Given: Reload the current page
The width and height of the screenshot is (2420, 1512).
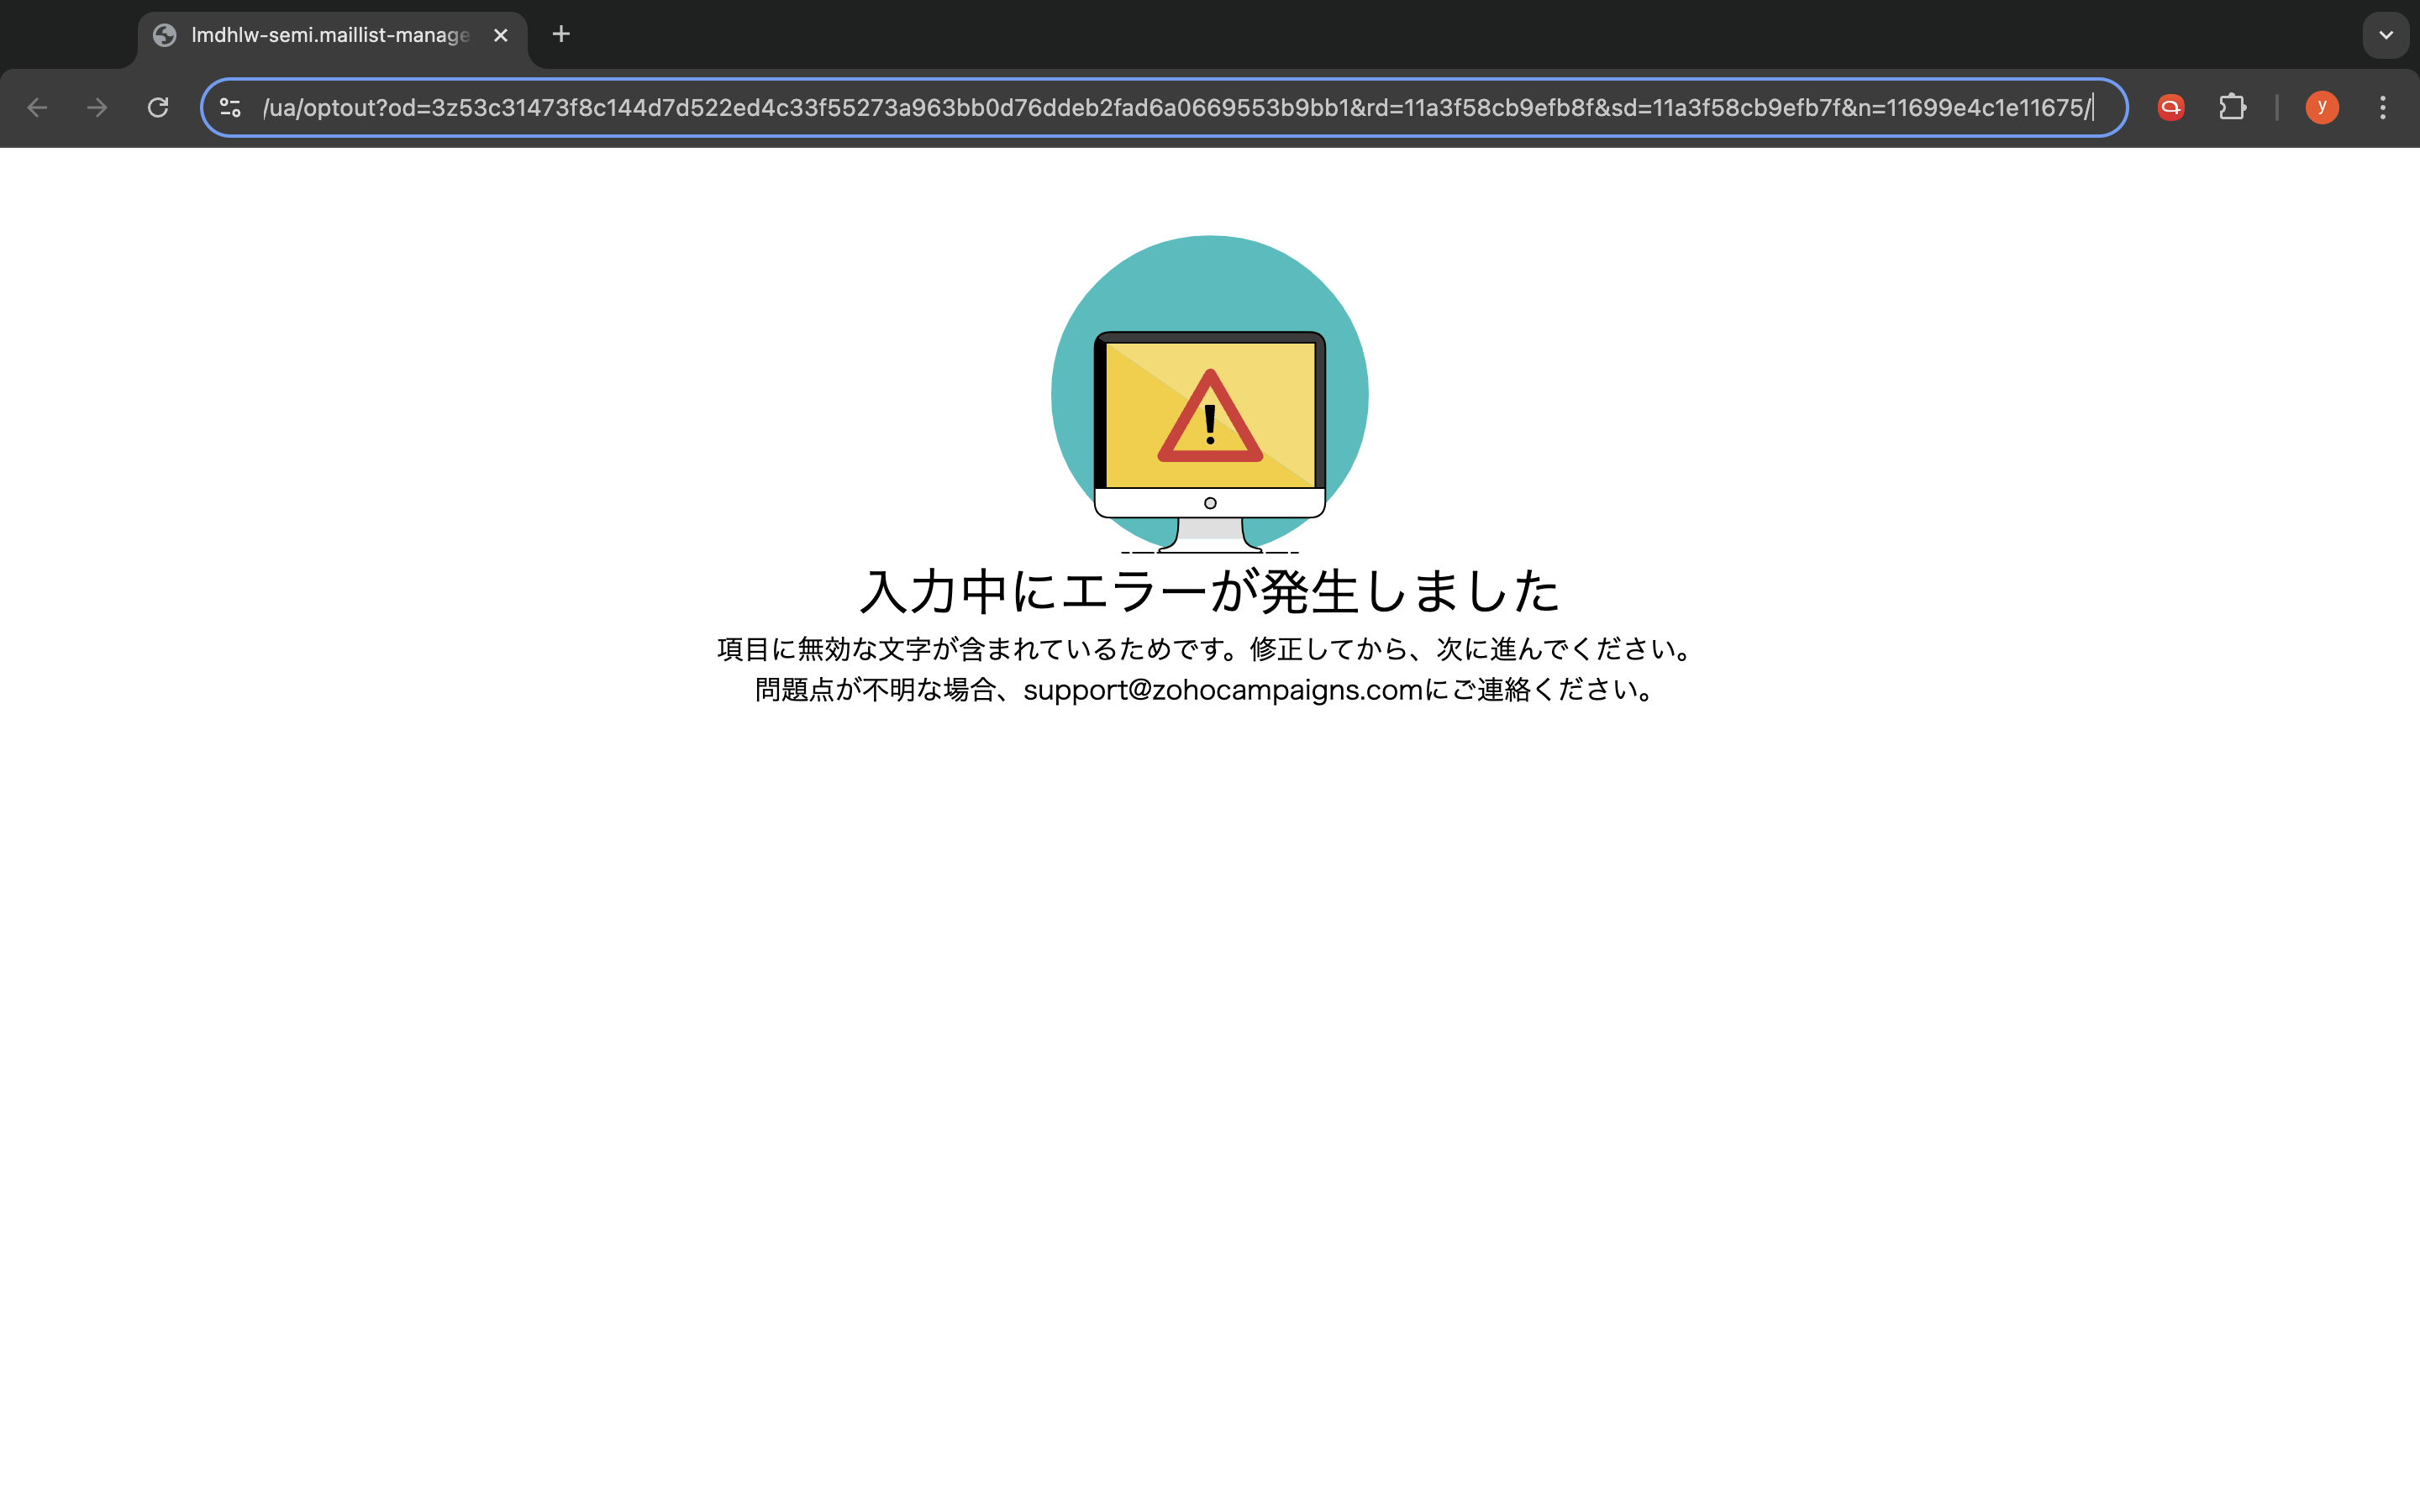Looking at the screenshot, I should click(158, 108).
